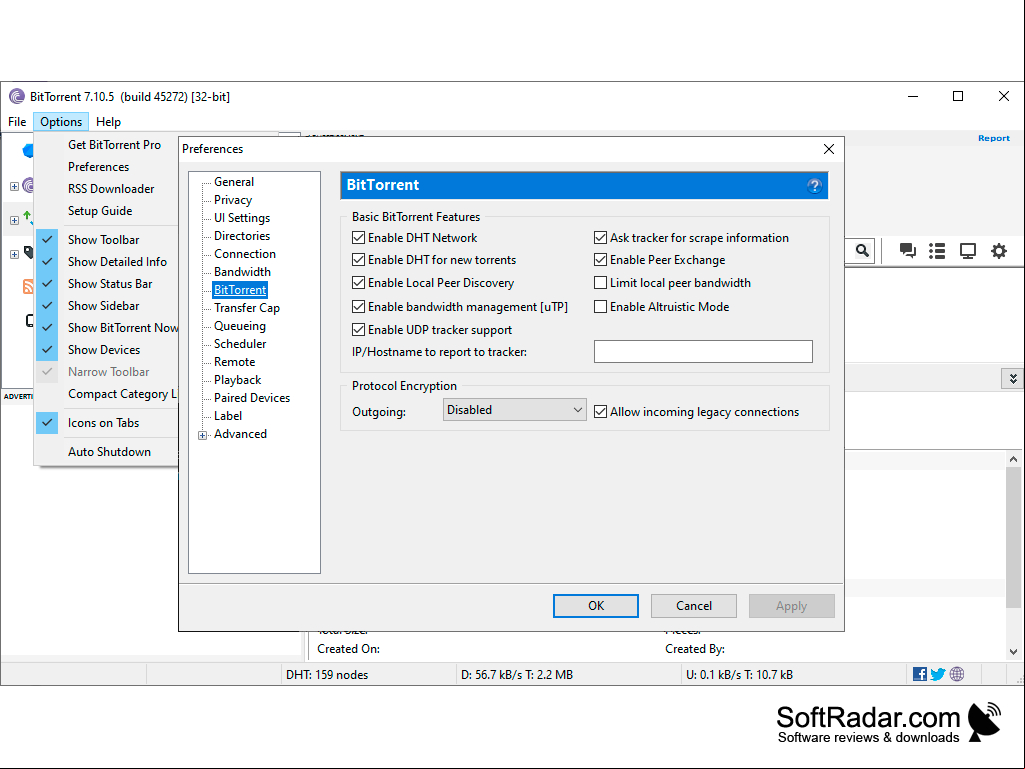Image resolution: width=1025 pixels, height=769 pixels.
Task: Click the search magnifier icon in main window
Action: [x=862, y=250]
